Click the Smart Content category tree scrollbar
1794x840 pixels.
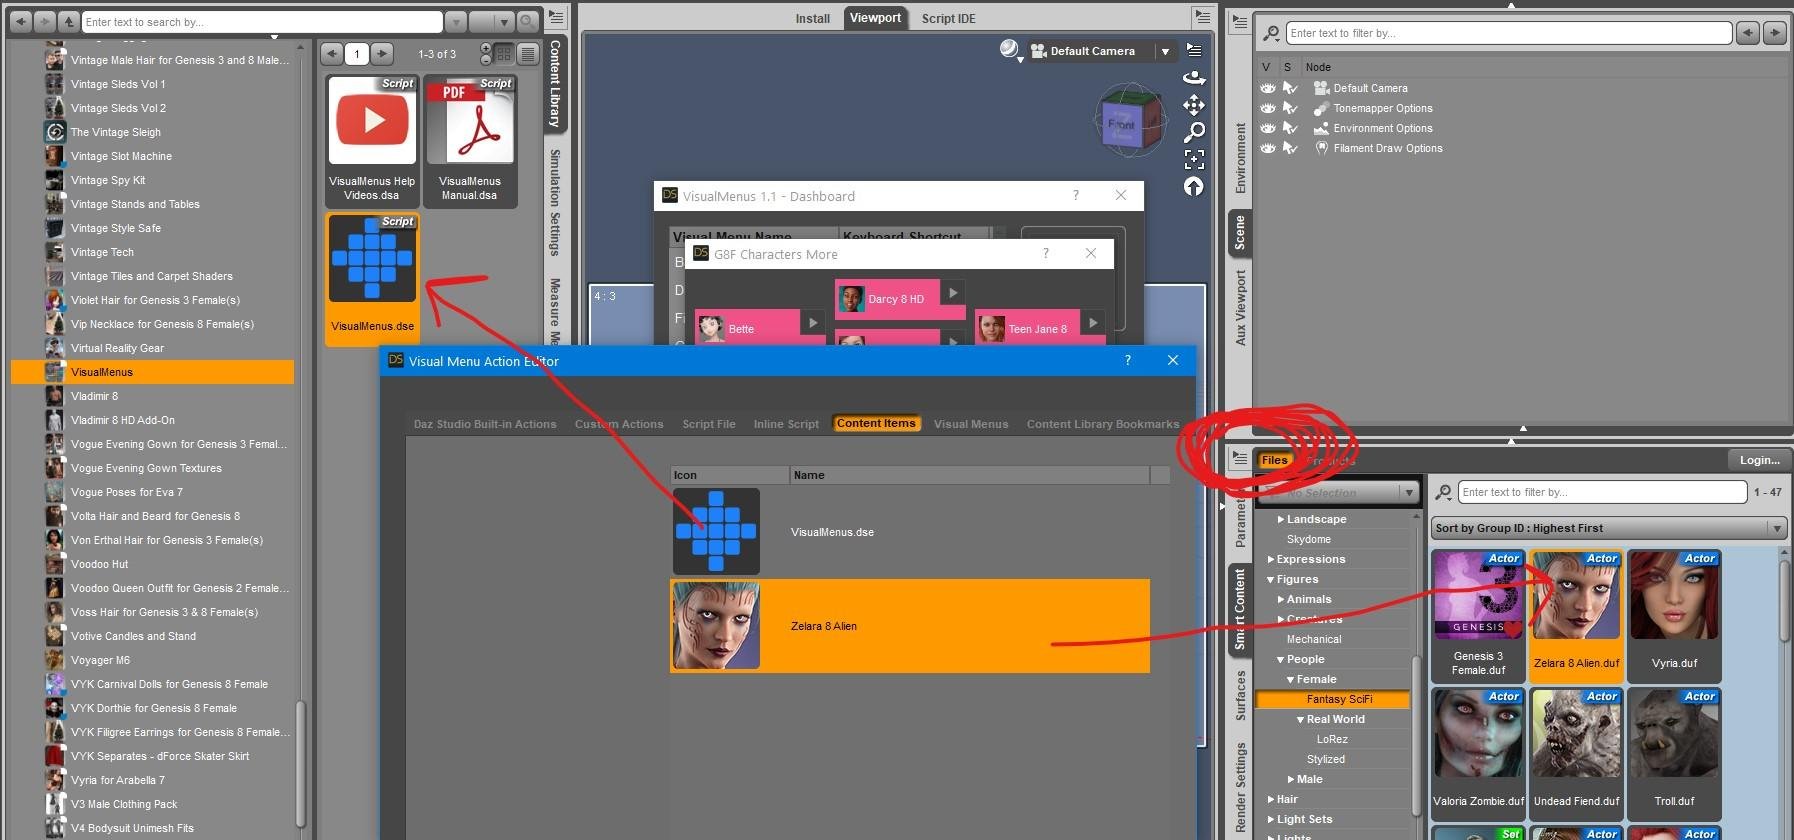click(x=1415, y=735)
